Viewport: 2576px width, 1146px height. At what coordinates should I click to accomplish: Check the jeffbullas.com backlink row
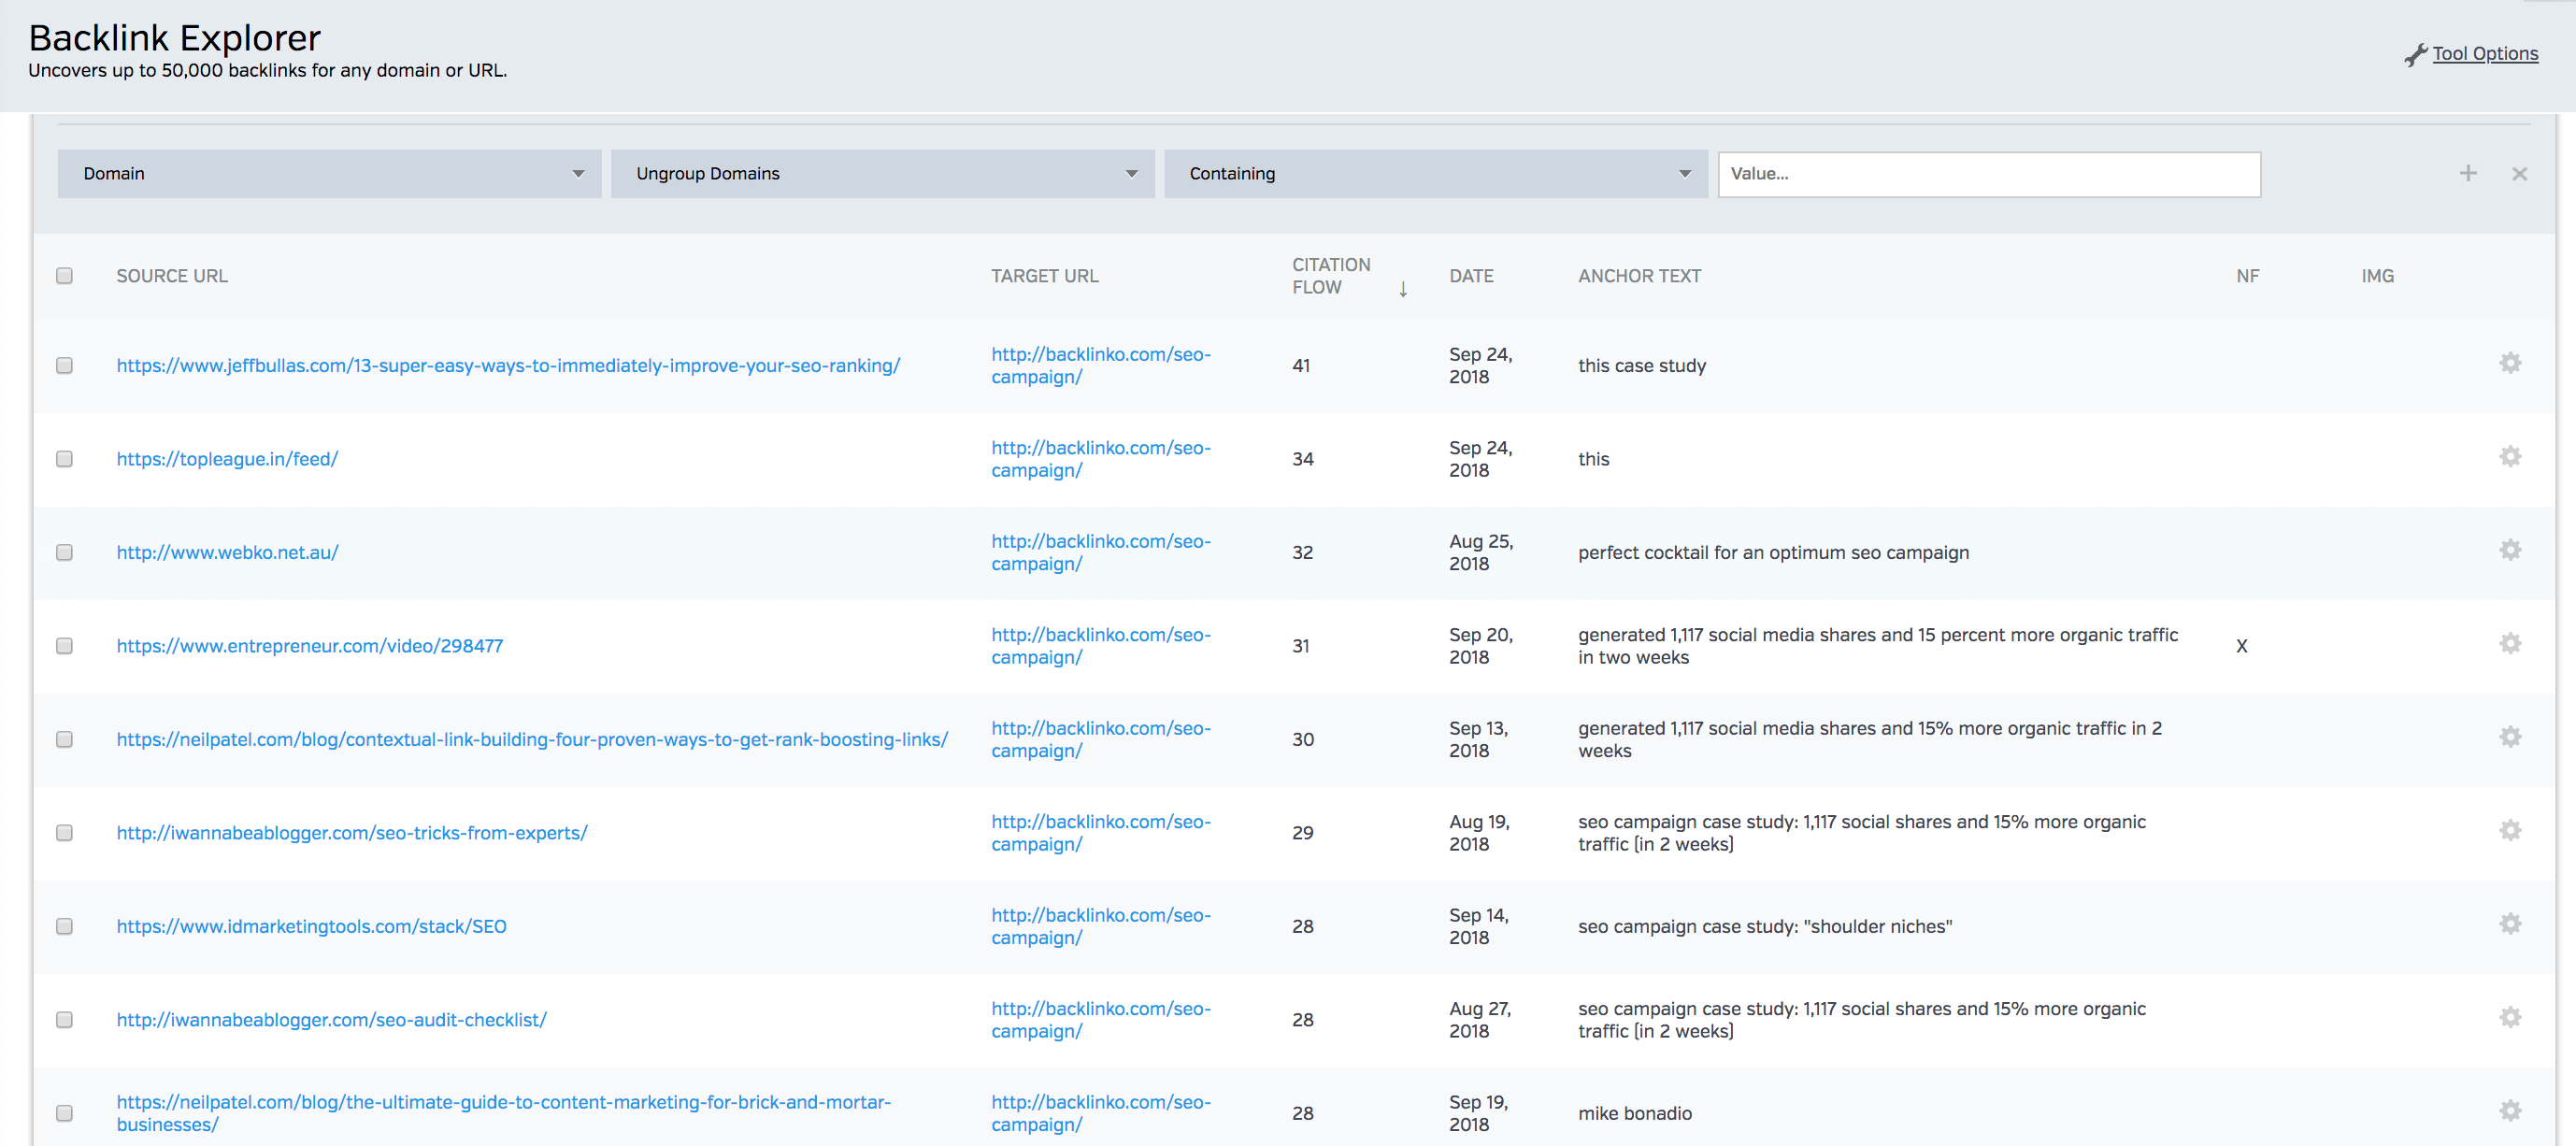pos(65,366)
